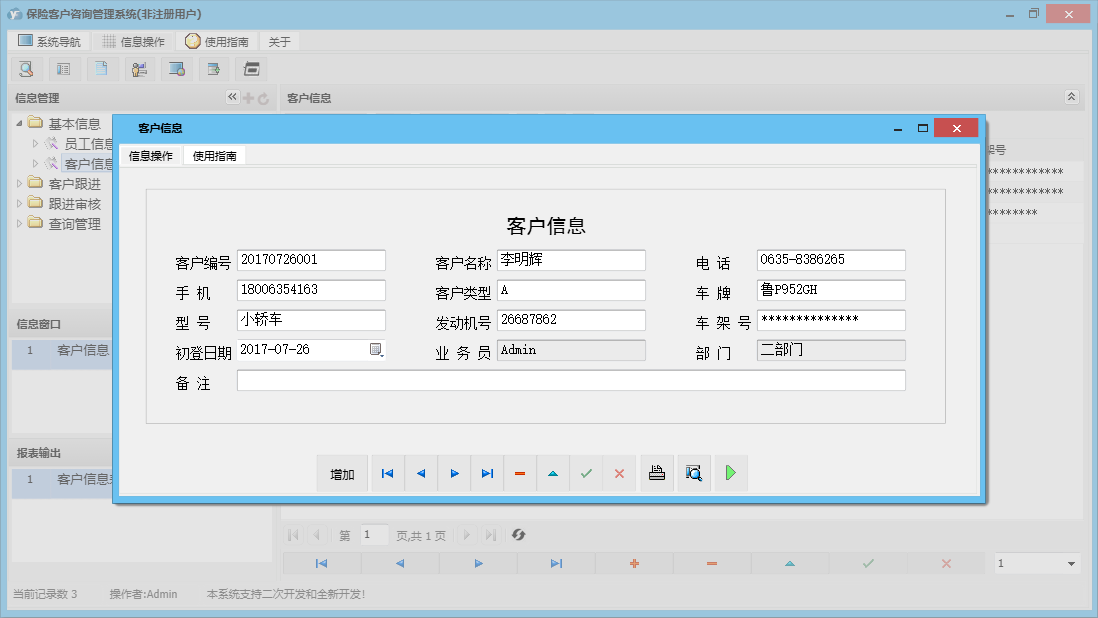The width and height of the screenshot is (1098, 618).
Task: Click the document icon on the main toolbar
Action: (x=102, y=69)
